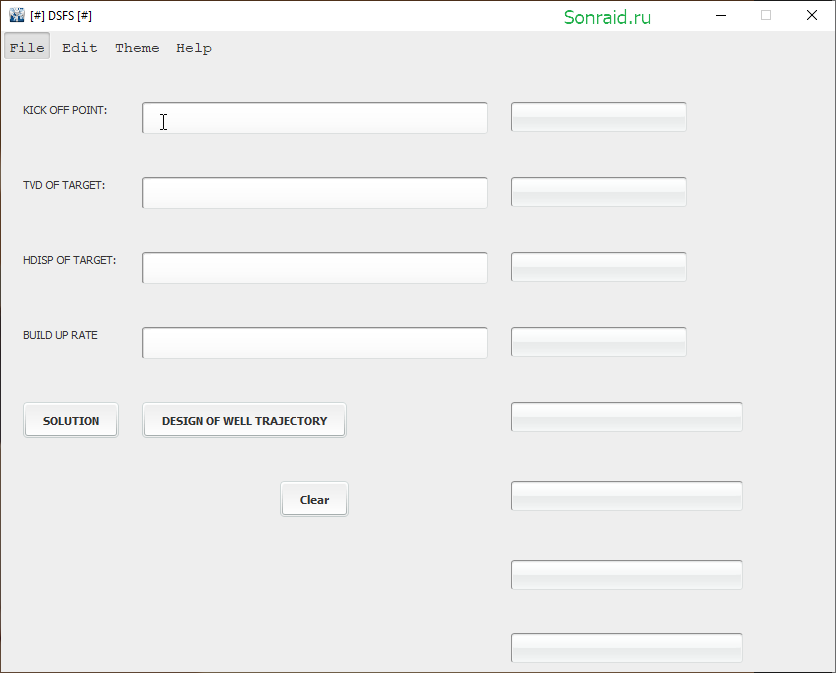Click the result box beside HDISP OF TARGET

pos(599,267)
